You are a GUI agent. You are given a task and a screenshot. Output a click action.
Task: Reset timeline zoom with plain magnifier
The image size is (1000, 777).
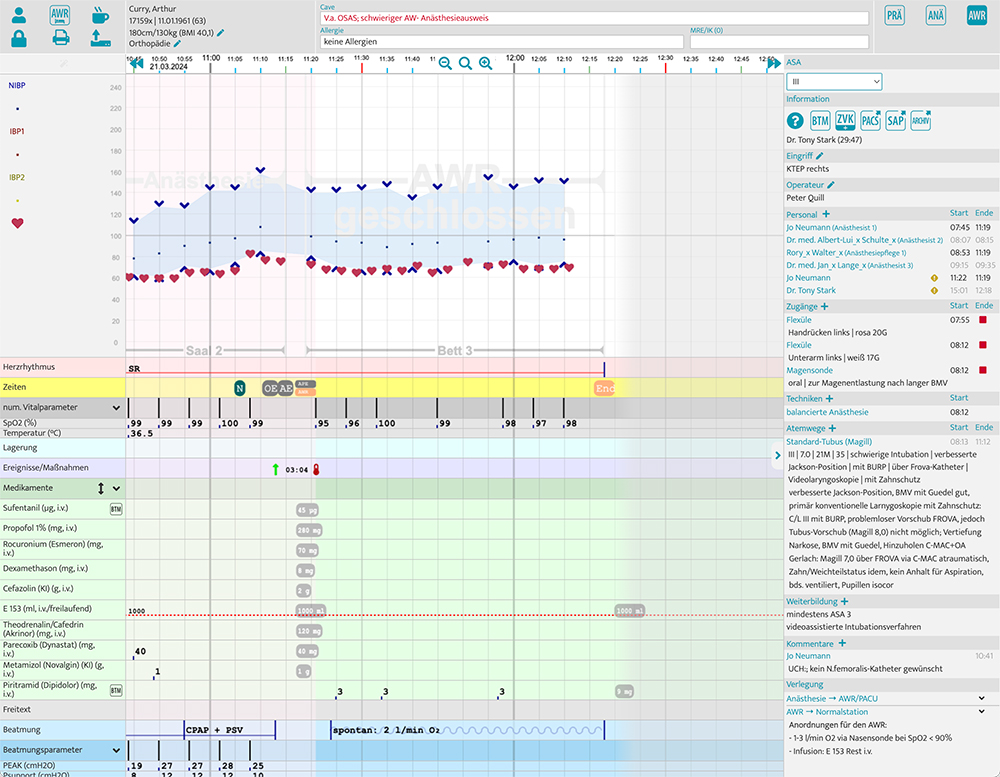[466, 63]
